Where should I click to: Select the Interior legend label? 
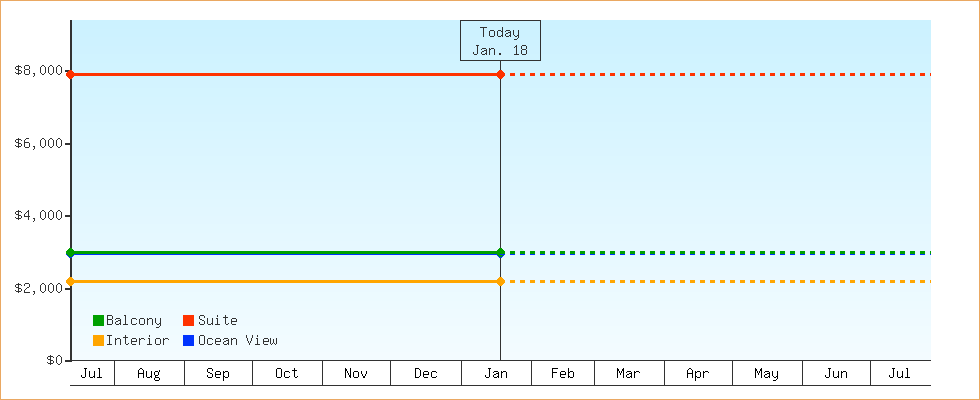[x=137, y=341]
